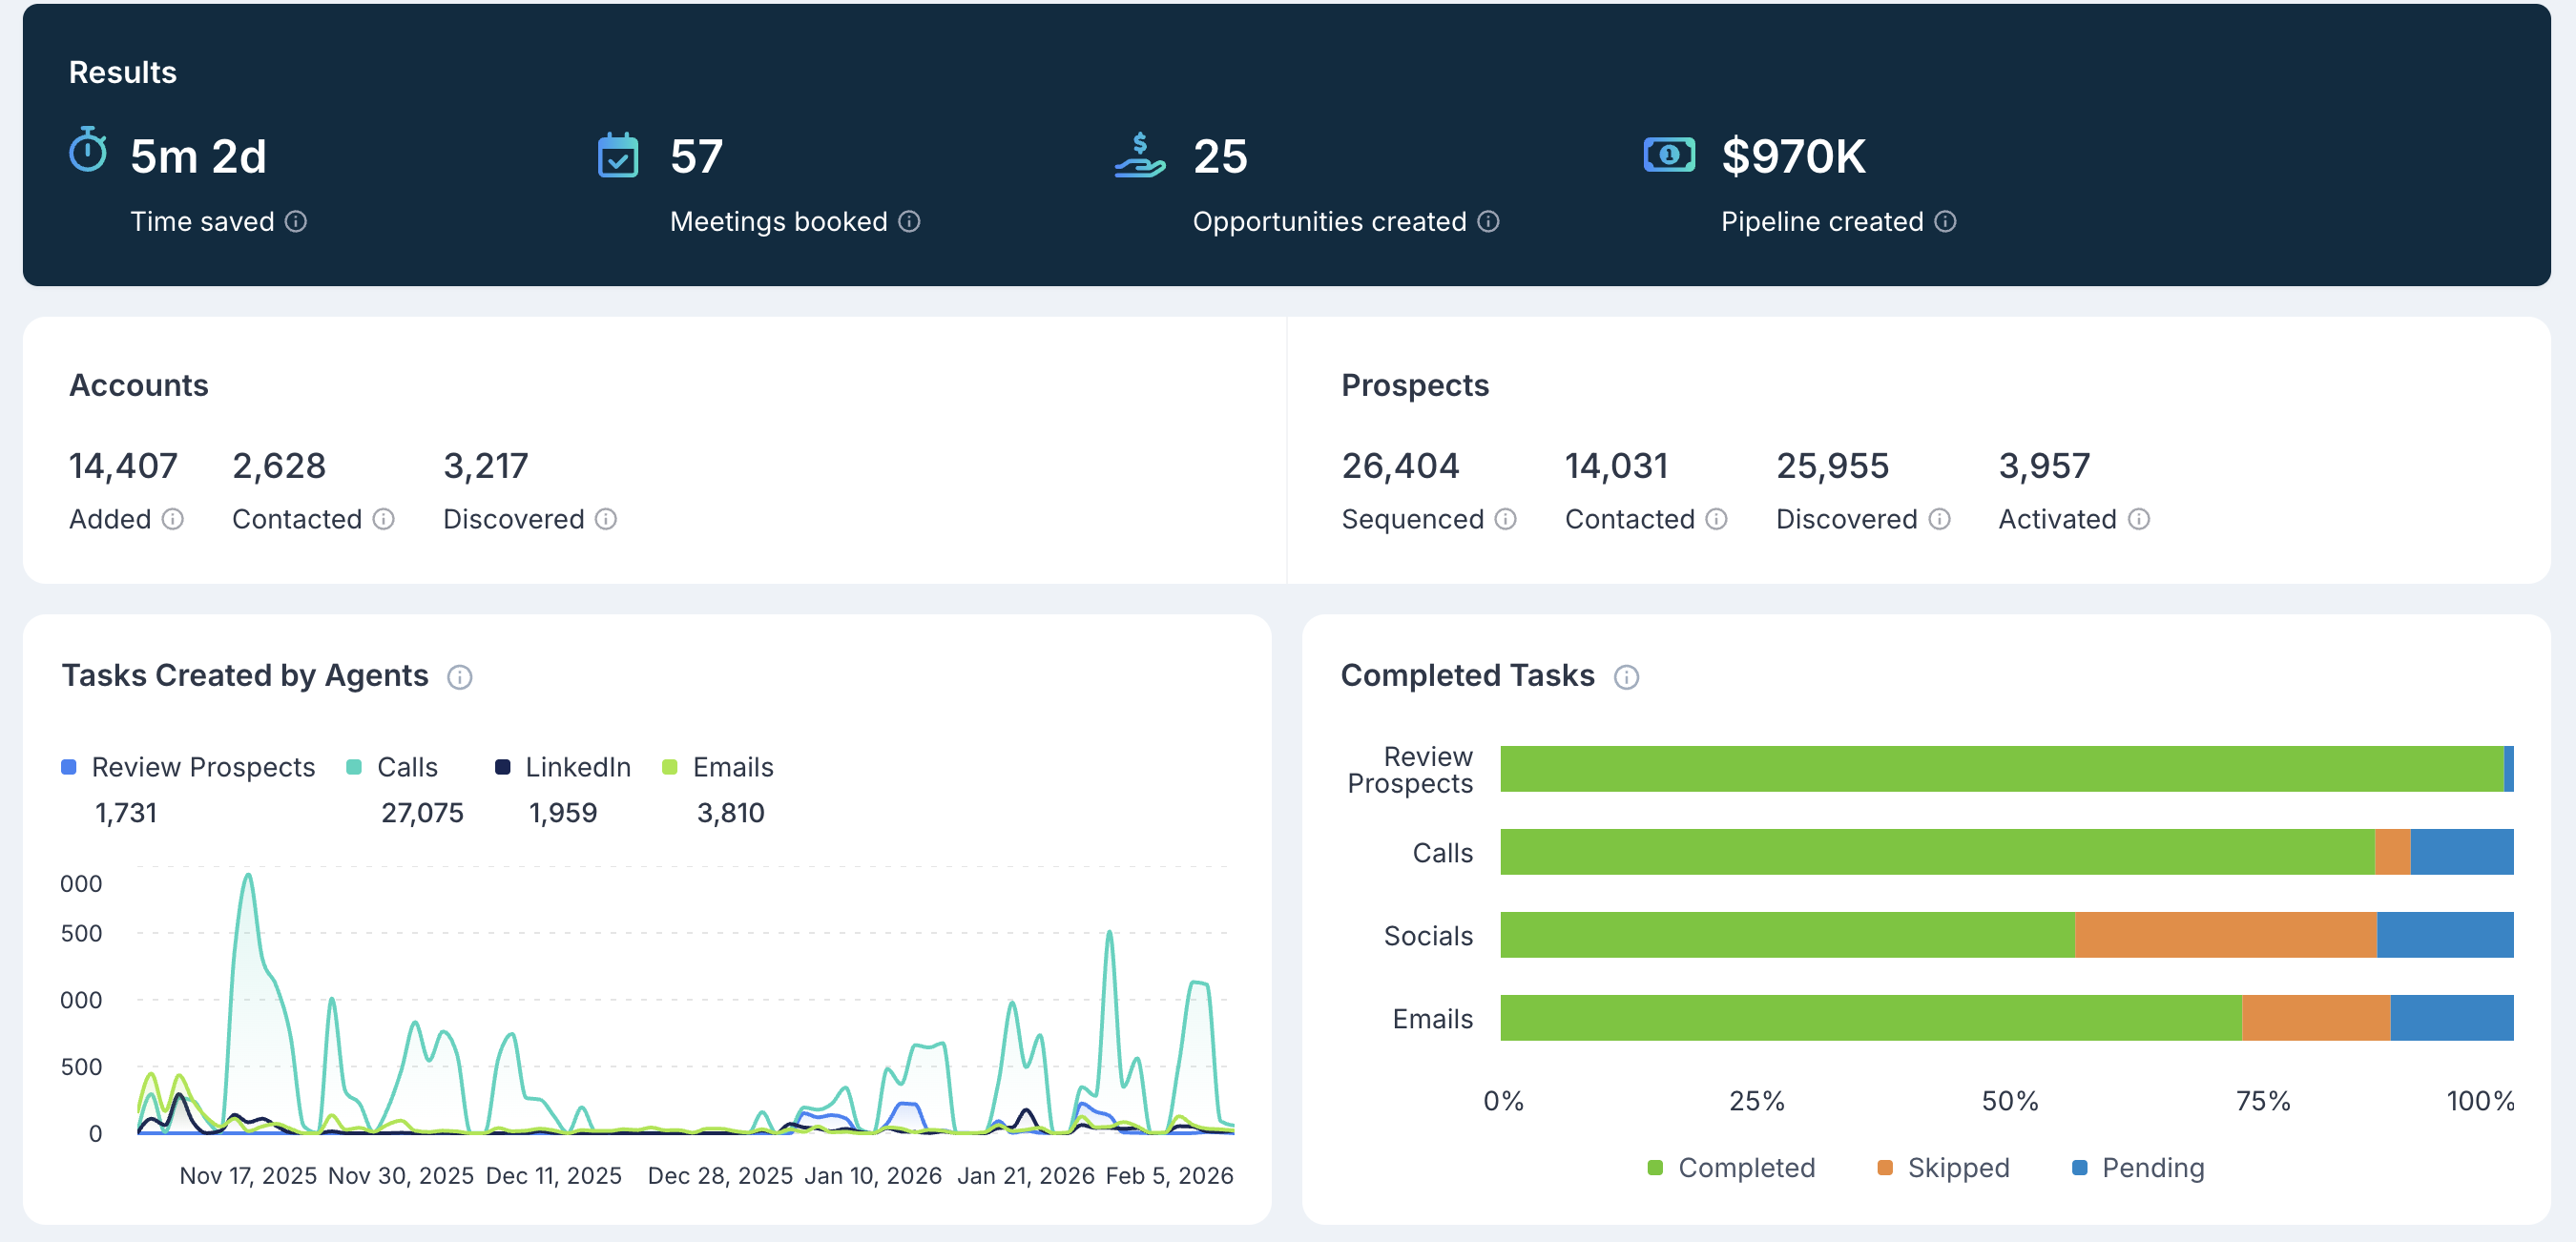Click the stopwatch Time saved icon
The image size is (2576, 1242).
point(88,151)
